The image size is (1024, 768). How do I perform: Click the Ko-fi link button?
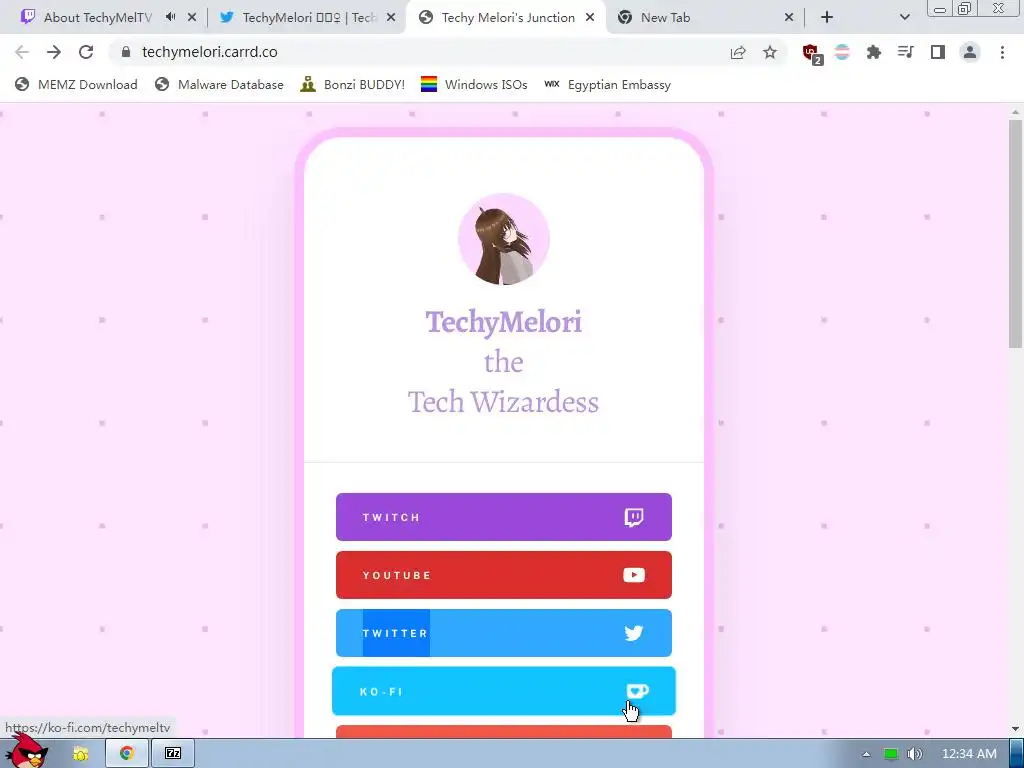click(504, 691)
